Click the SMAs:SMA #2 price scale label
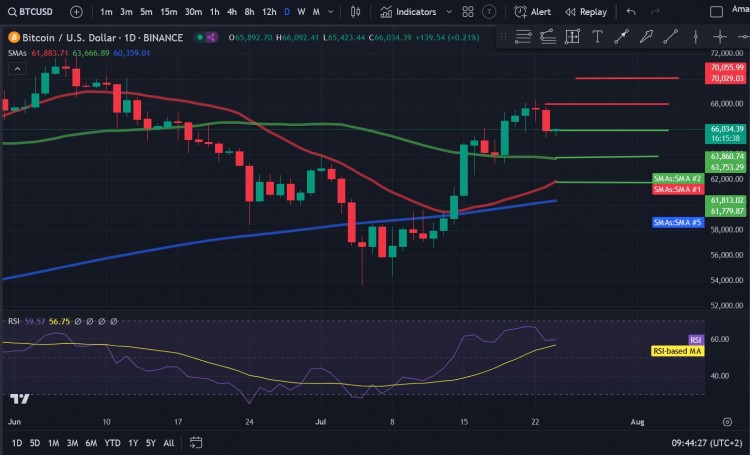The image size is (750, 455). click(x=677, y=178)
